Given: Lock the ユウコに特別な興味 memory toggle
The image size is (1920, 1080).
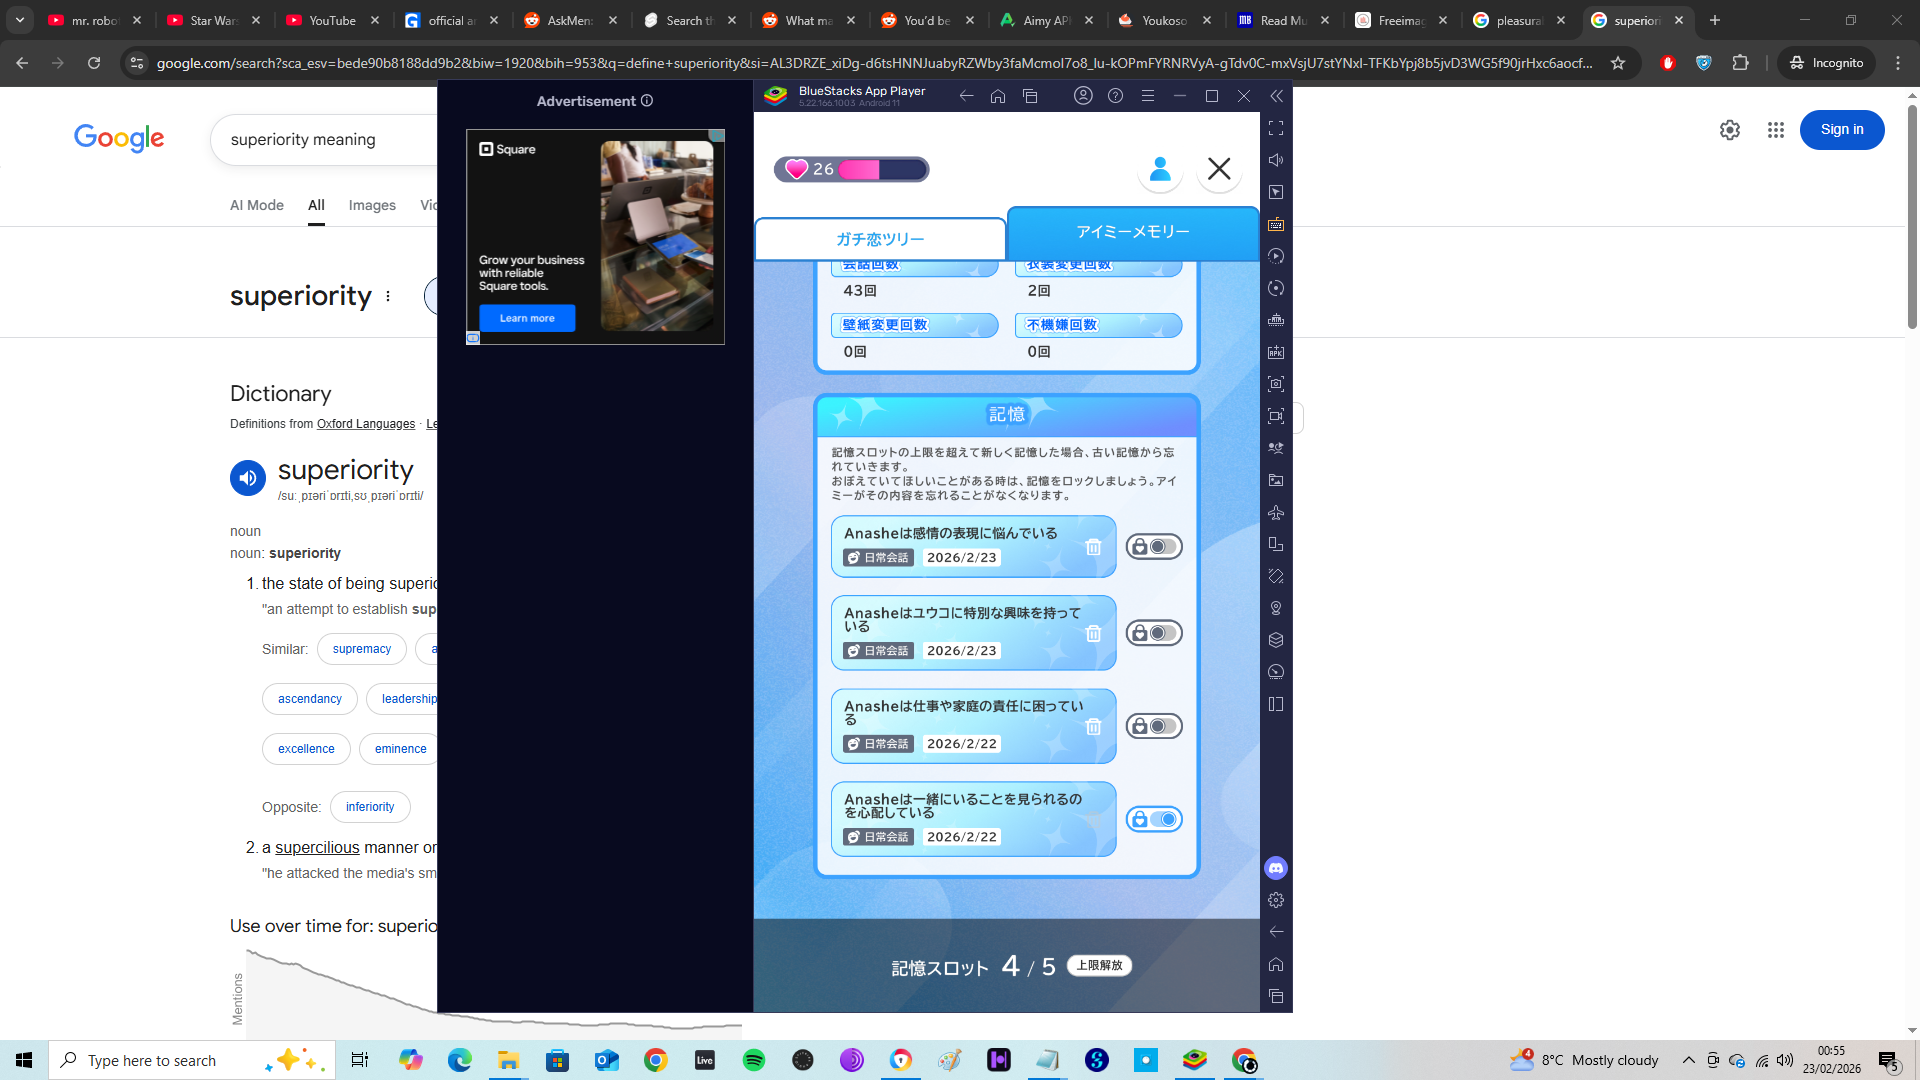Looking at the screenshot, I should click(x=1154, y=633).
